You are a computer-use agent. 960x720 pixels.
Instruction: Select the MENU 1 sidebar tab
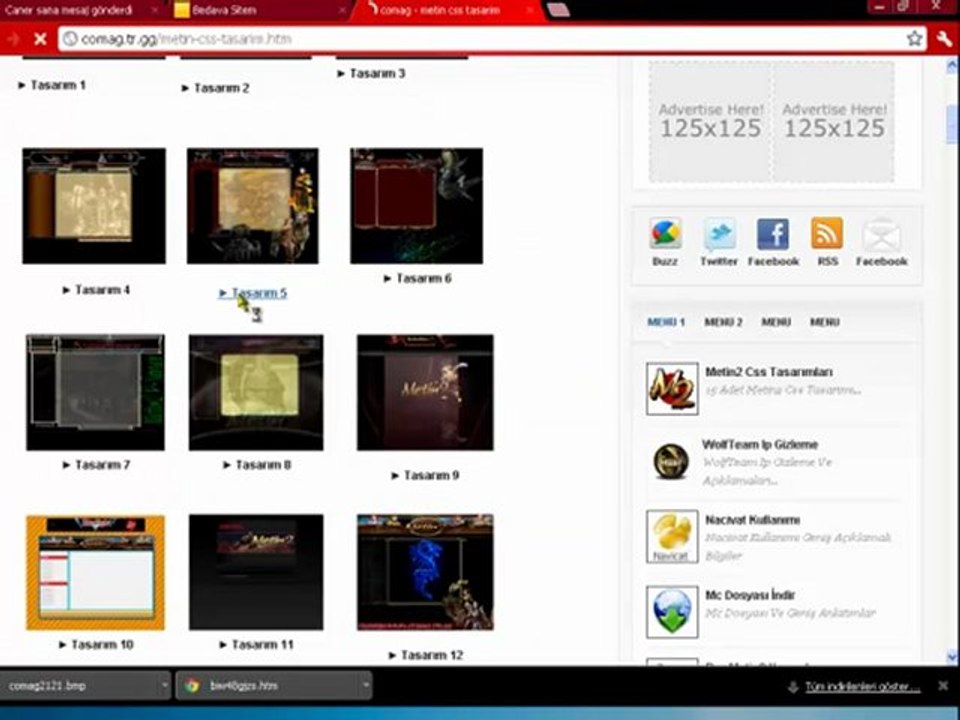[666, 322]
